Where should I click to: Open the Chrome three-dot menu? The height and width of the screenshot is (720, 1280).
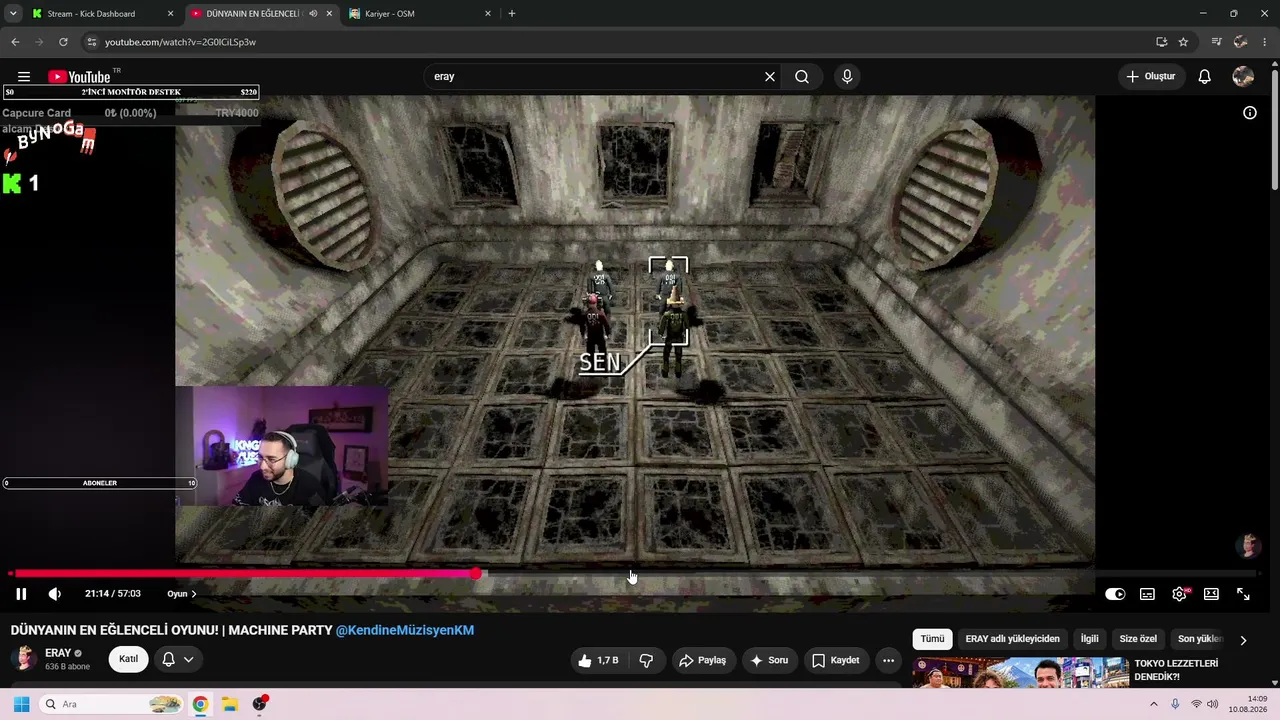pos(1265,42)
